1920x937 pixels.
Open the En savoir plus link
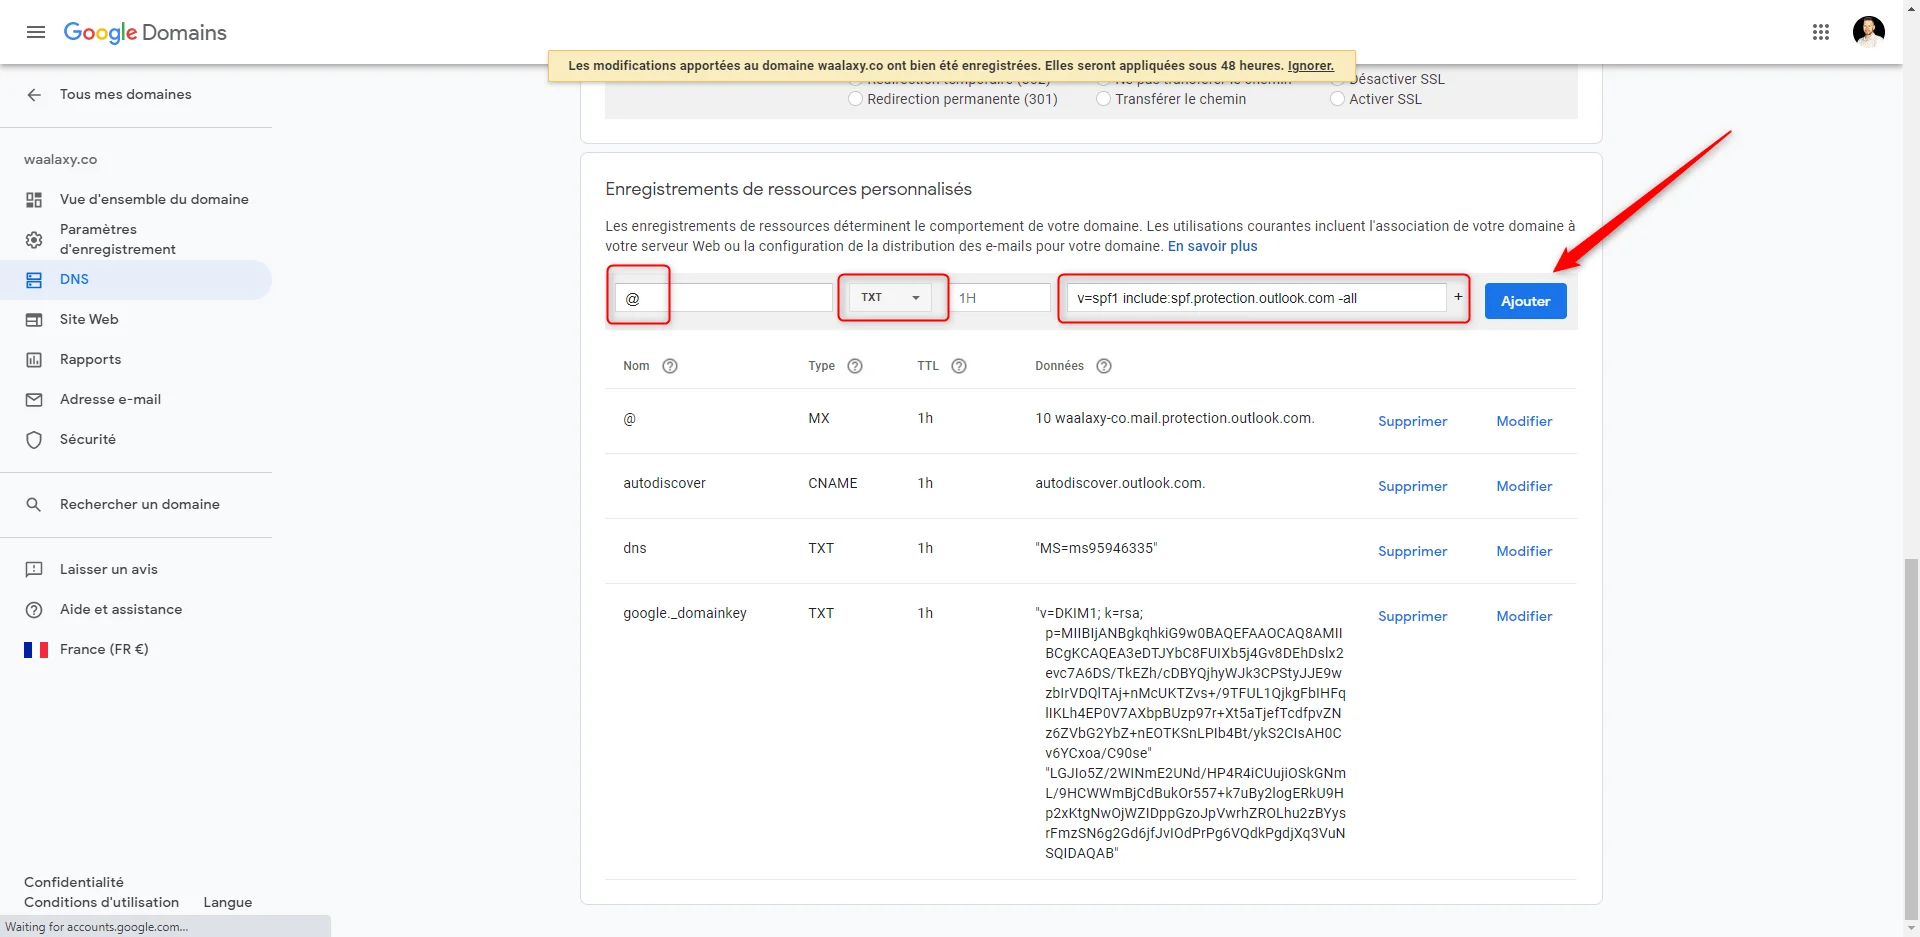point(1212,246)
